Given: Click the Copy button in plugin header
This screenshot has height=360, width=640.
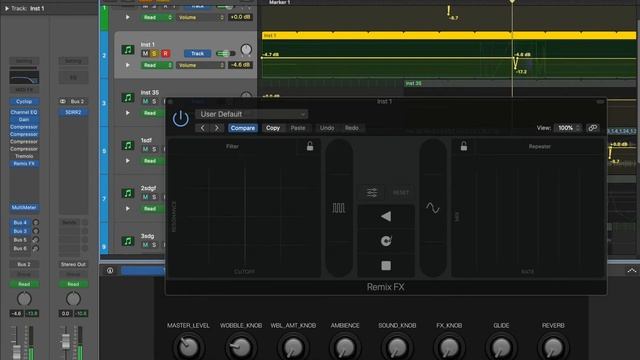Looking at the screenshot, I should click(273, 128).
